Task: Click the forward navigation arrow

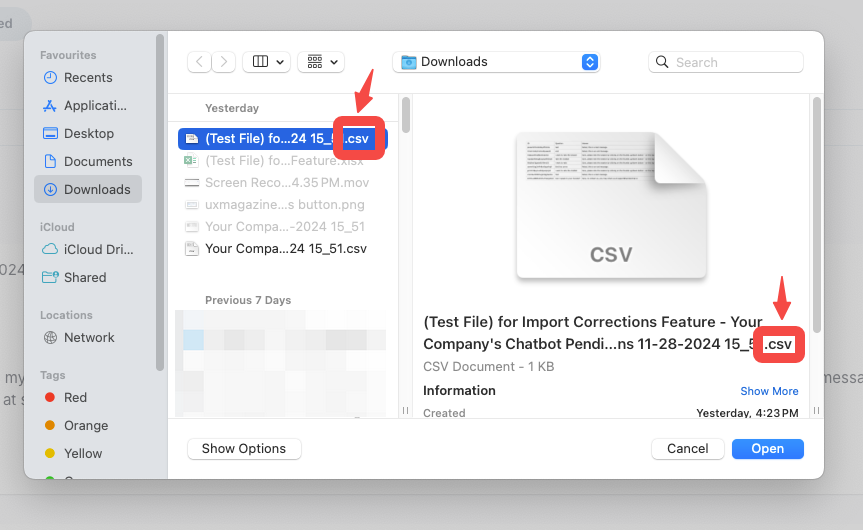Action: click(x=224, y=62)
